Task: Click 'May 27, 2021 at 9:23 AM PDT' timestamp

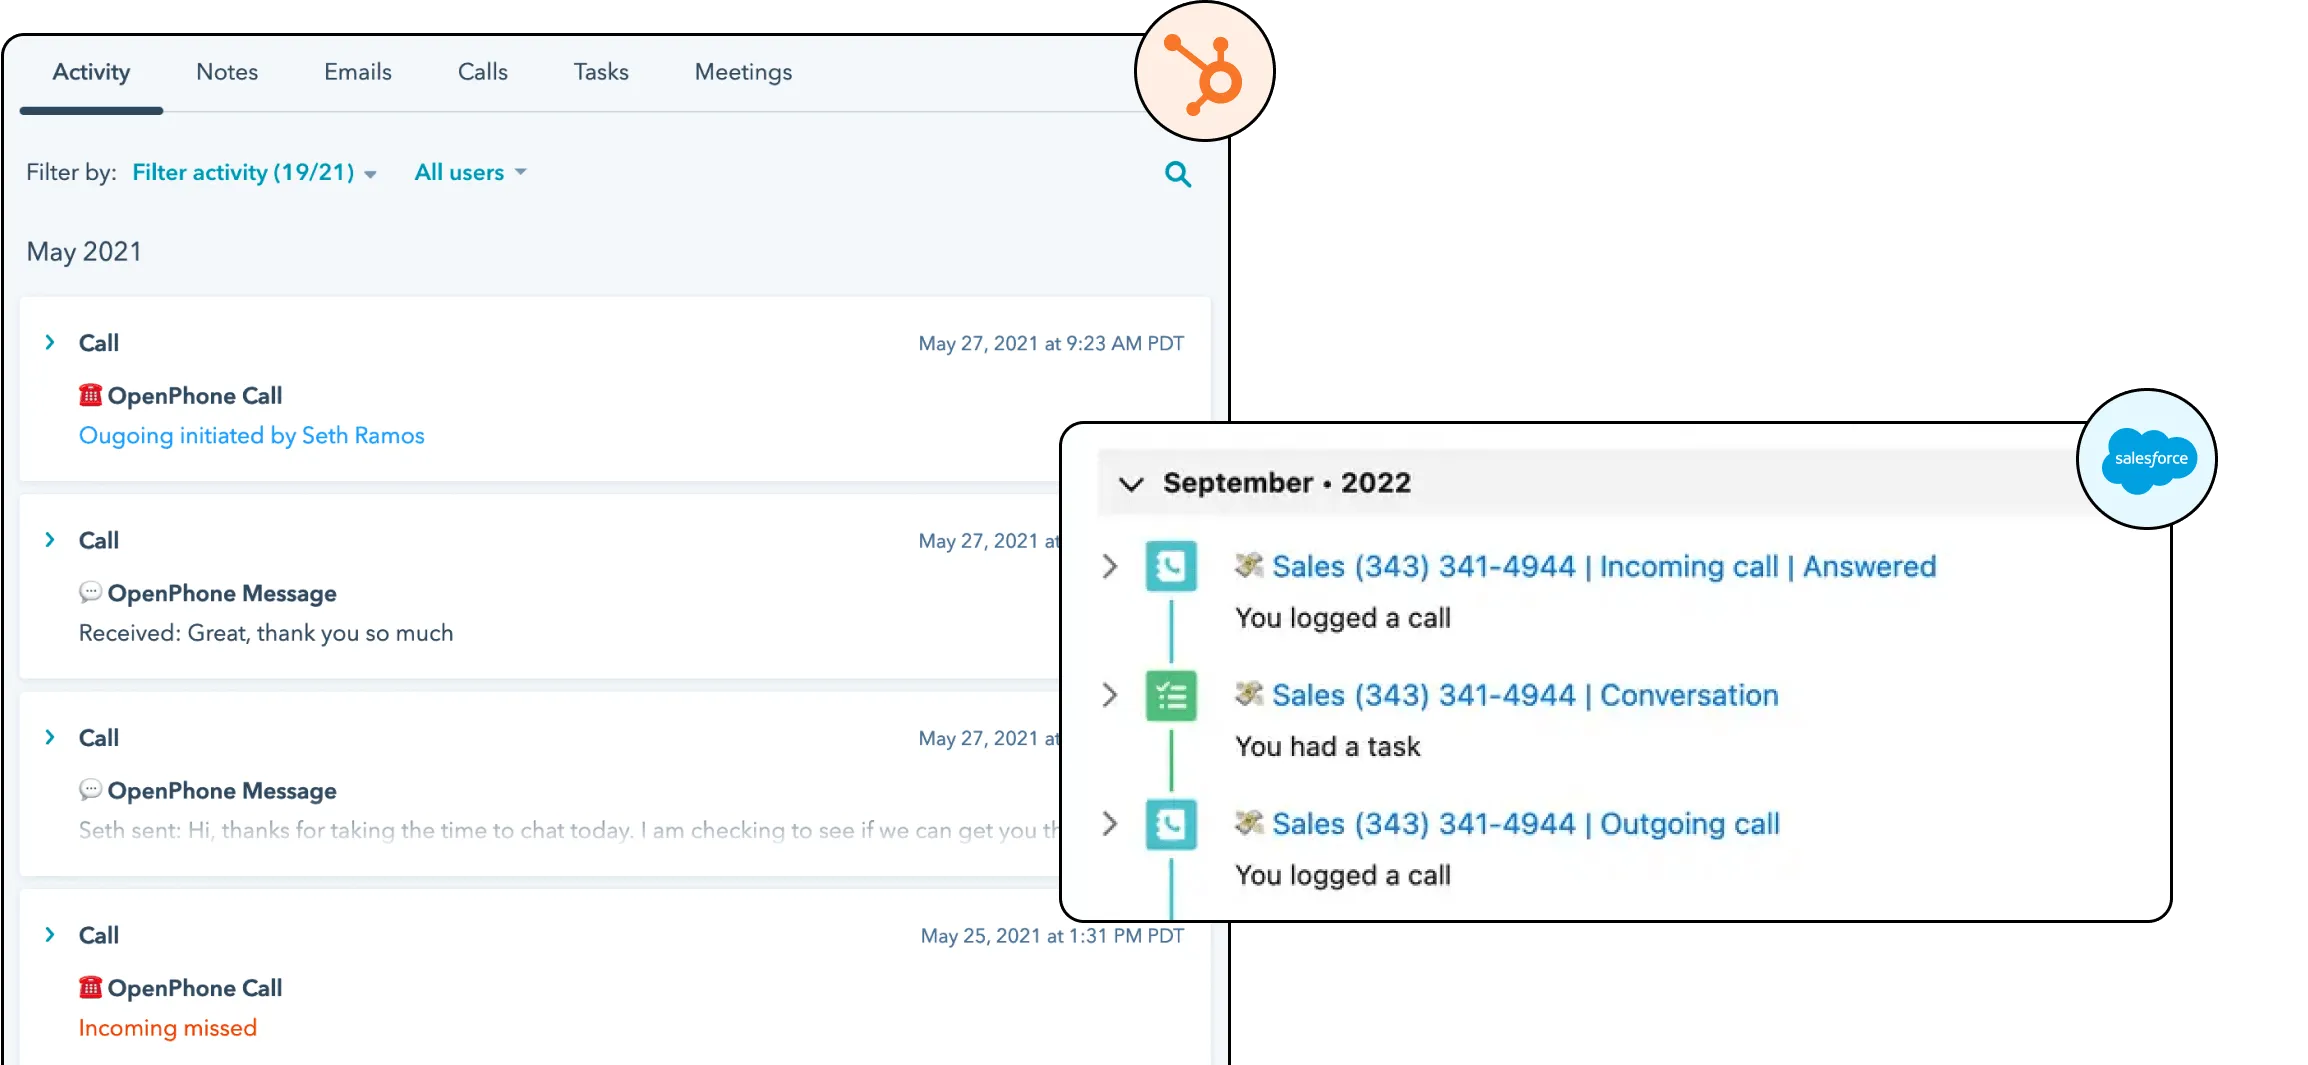Action: tap(1051, 343)
